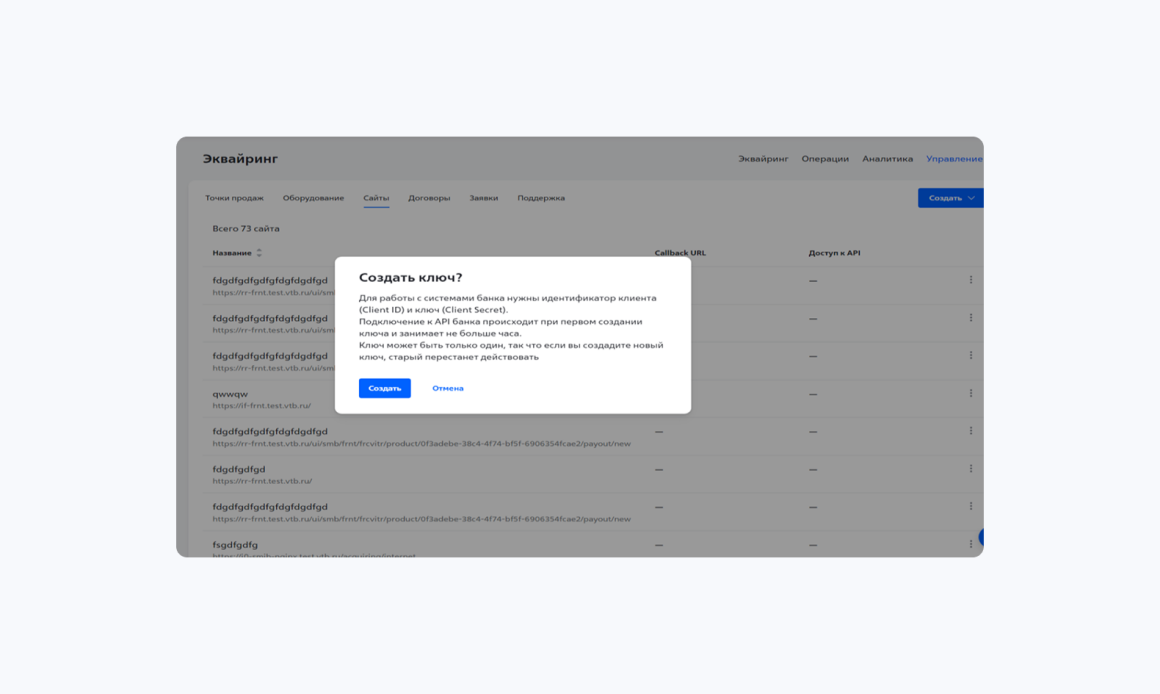The height and width of the screenshot is (694, 1160).
Task: Open three-dot menu for fdgdfgdfgd row
Action: (x=971, y=468)
